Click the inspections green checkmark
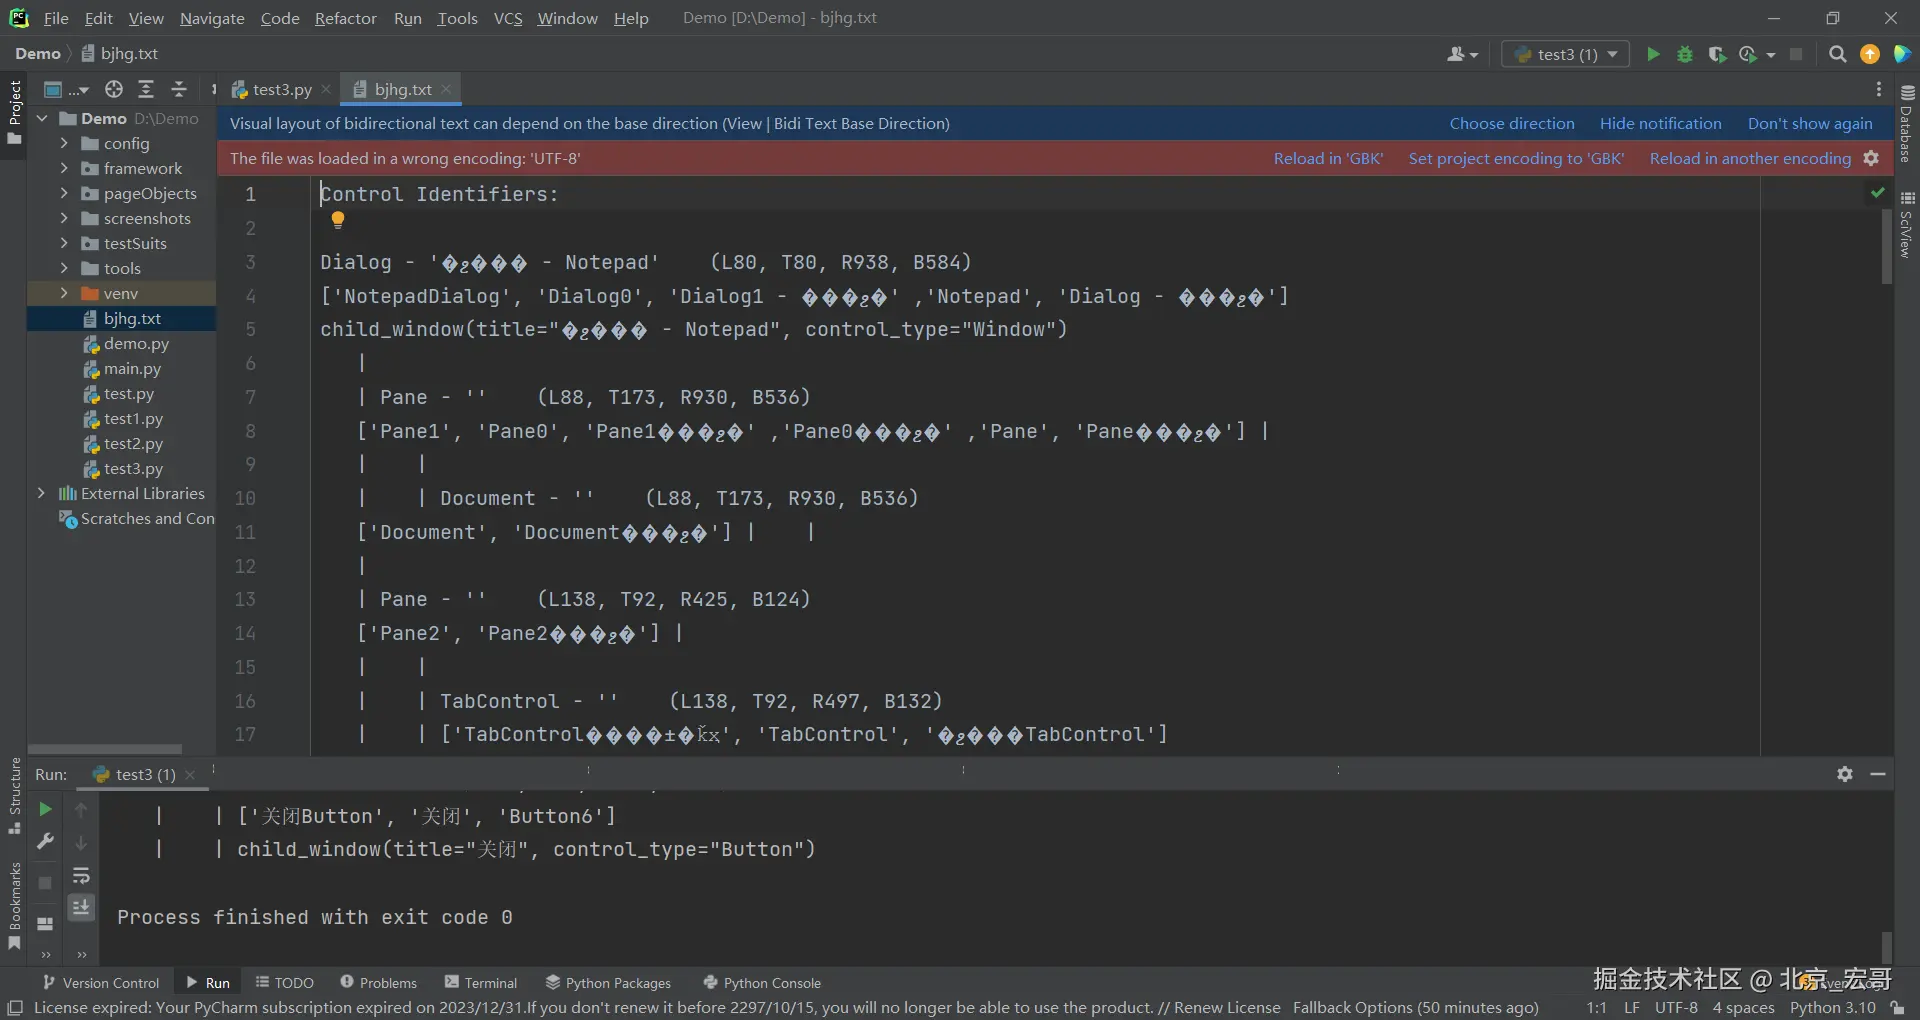This screenshot has width=1920, height=1020. pos(1878,192)
